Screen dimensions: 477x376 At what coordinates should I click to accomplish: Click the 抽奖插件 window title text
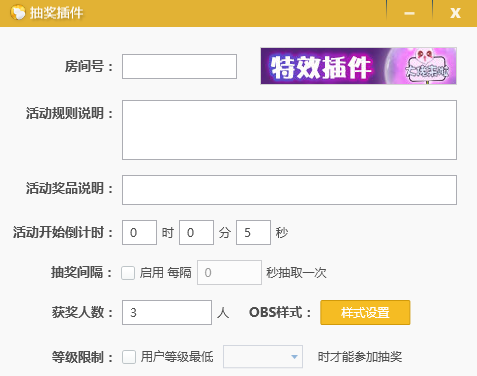(x=56, y=13)
